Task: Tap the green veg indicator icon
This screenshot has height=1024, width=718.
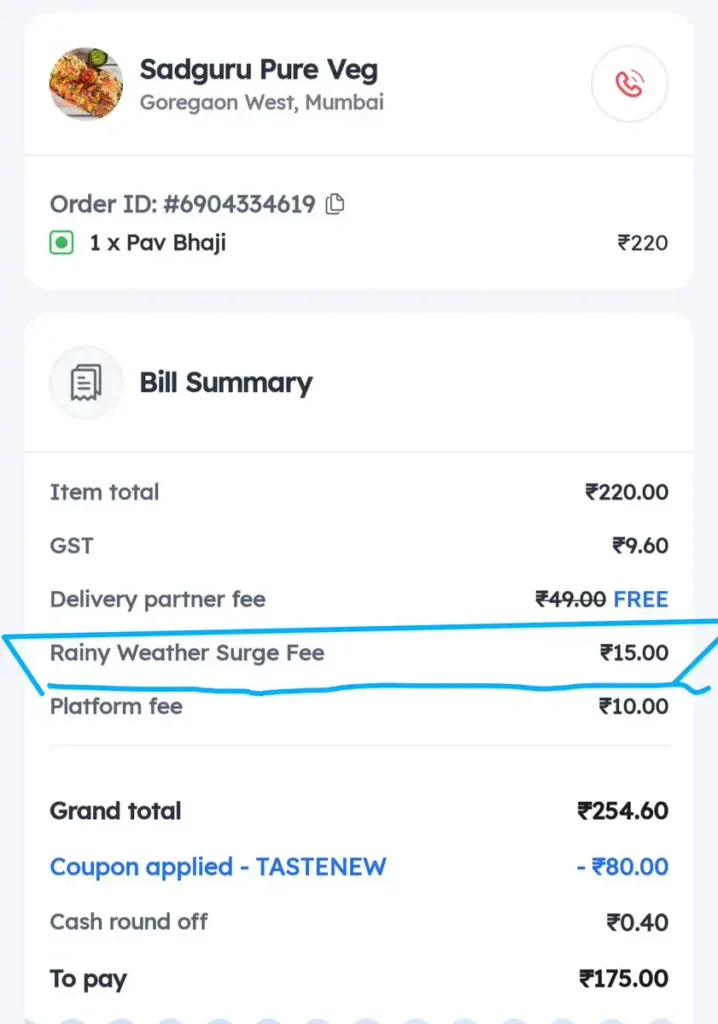Action: 62,243
